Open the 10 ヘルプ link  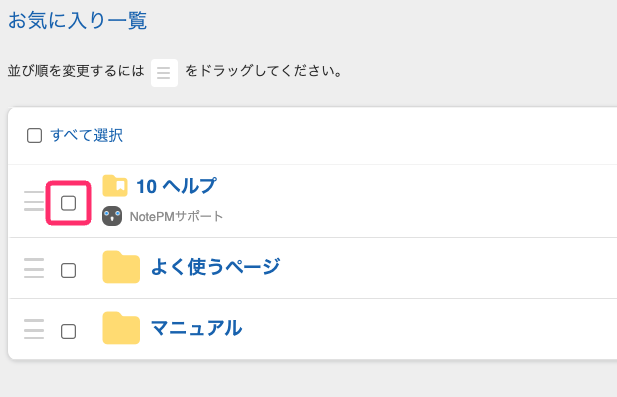click(176, 186)
